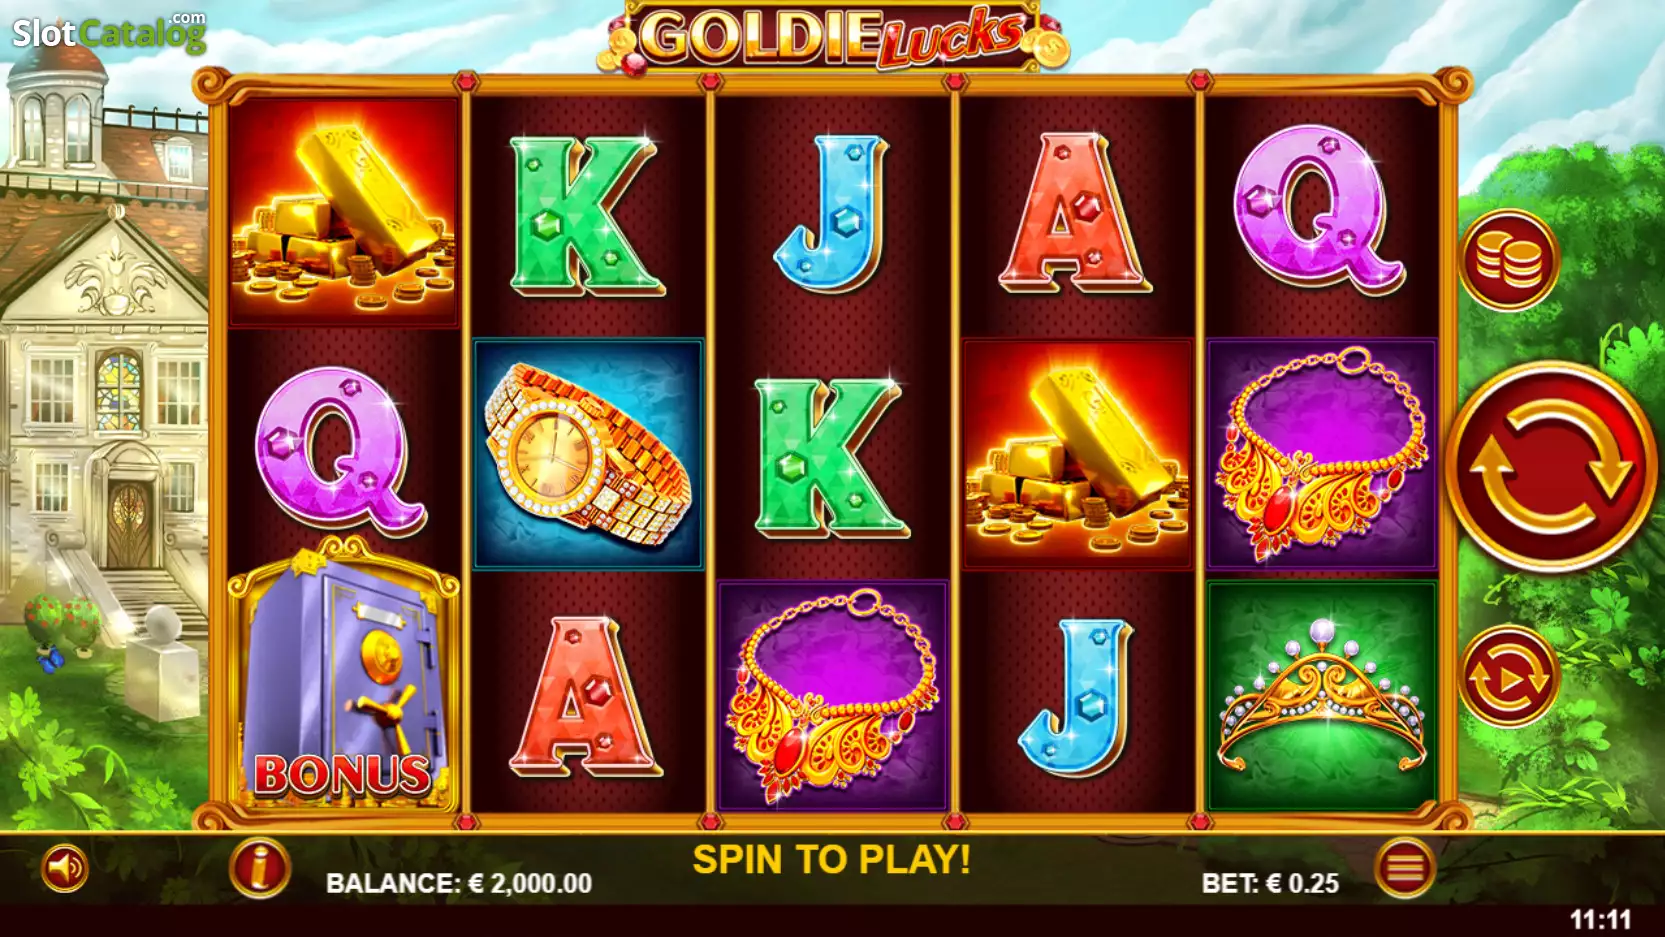
Task: Click the purple Q in the top right reel
Action: [1318, 210]
